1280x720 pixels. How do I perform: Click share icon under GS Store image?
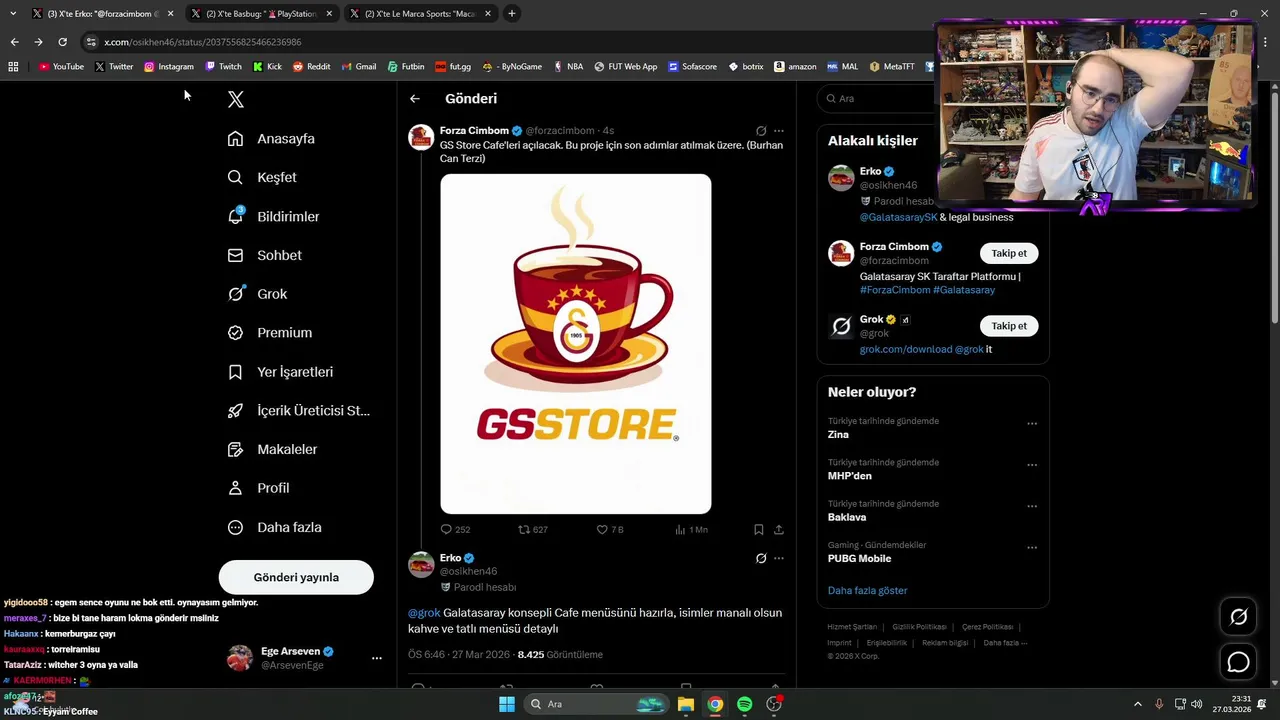point(779,529)
